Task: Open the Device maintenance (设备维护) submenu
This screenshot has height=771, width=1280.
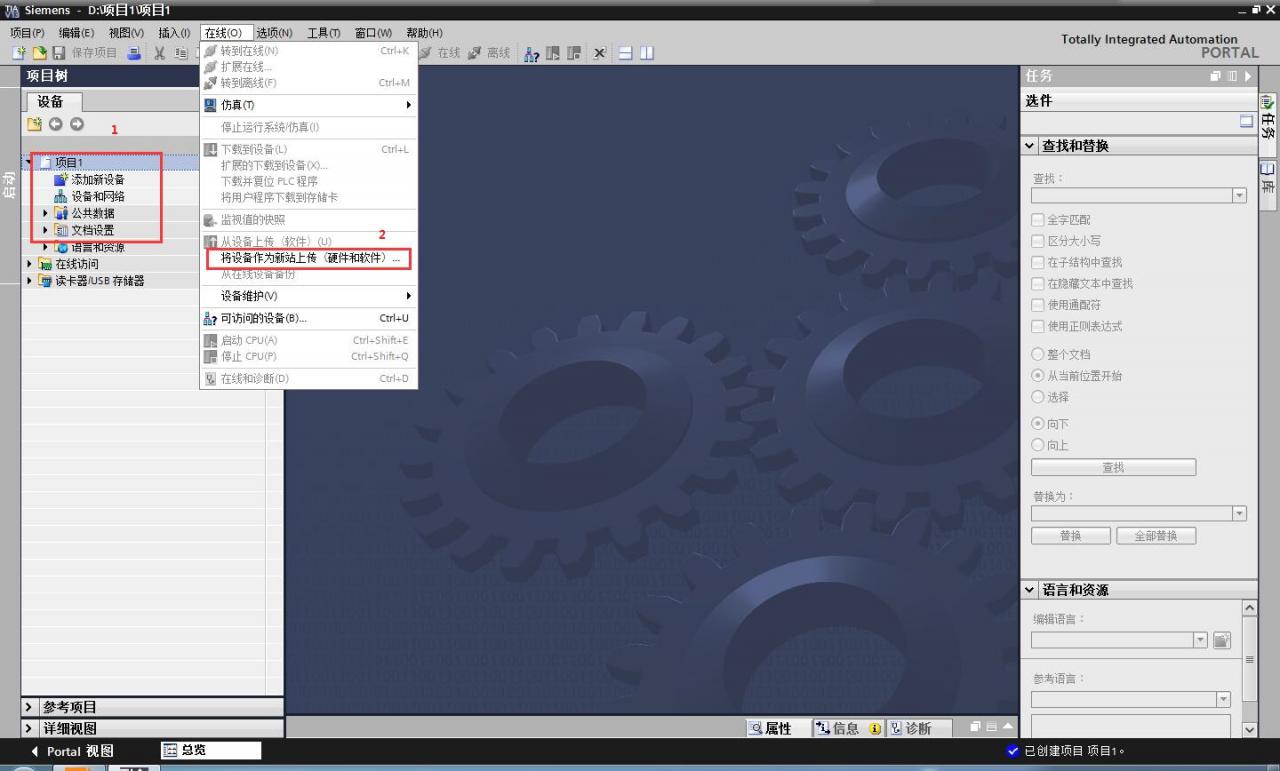Action: tap(309, 296)
